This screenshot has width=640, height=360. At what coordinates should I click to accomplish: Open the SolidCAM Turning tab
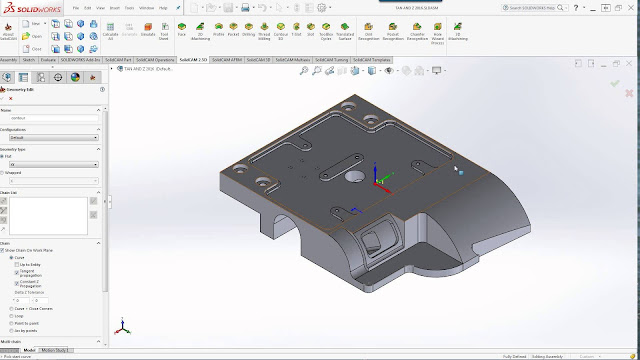[x=331, y=60]
